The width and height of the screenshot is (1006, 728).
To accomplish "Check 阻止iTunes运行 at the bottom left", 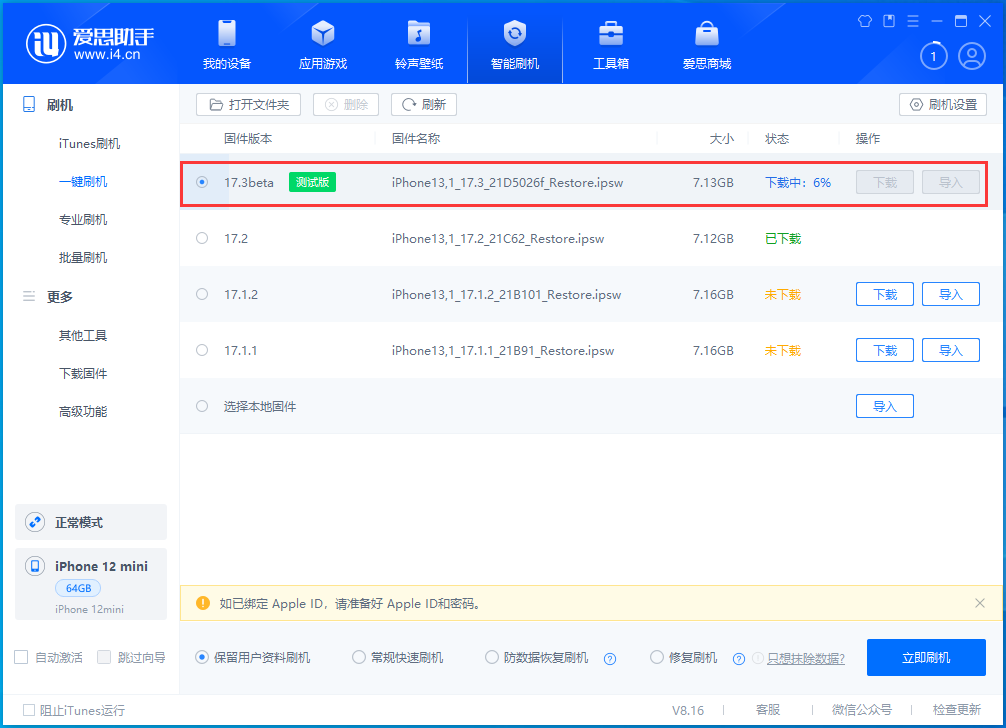I will coord(29,710).
